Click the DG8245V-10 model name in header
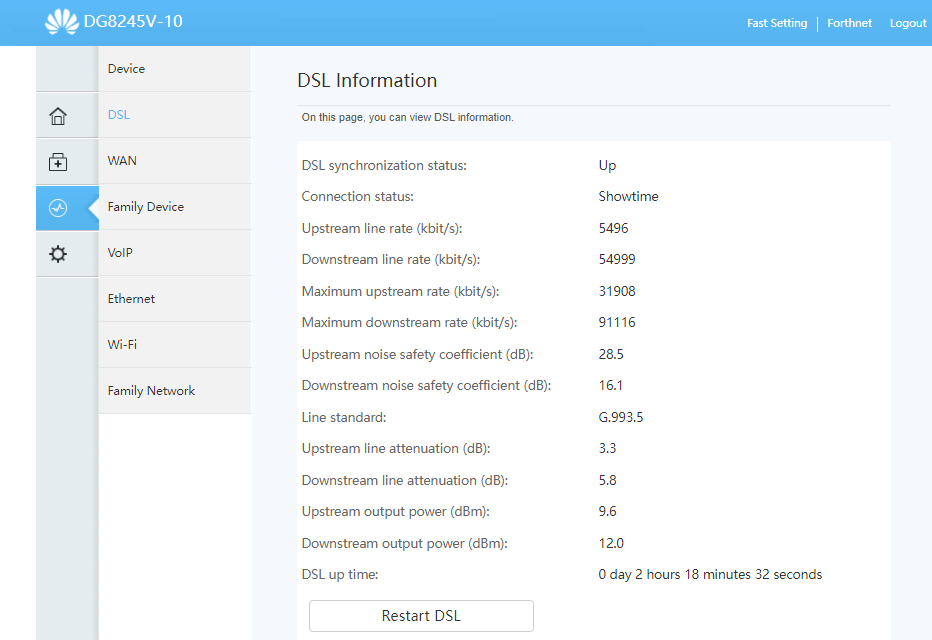The height and width of the screenshot is (640, 932). click(133, 21)
